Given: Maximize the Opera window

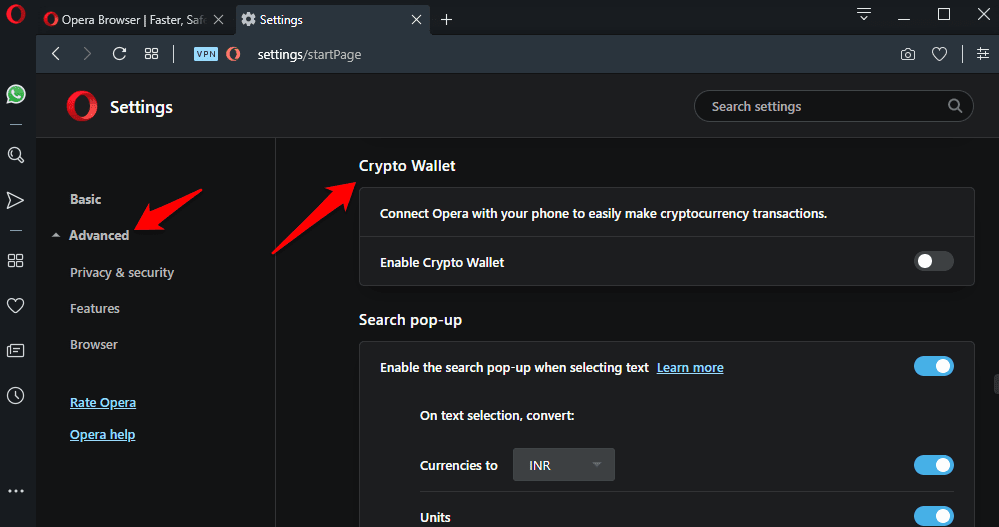Looking at the screenshot, I should pyautogui.click(x=944, y=14).
